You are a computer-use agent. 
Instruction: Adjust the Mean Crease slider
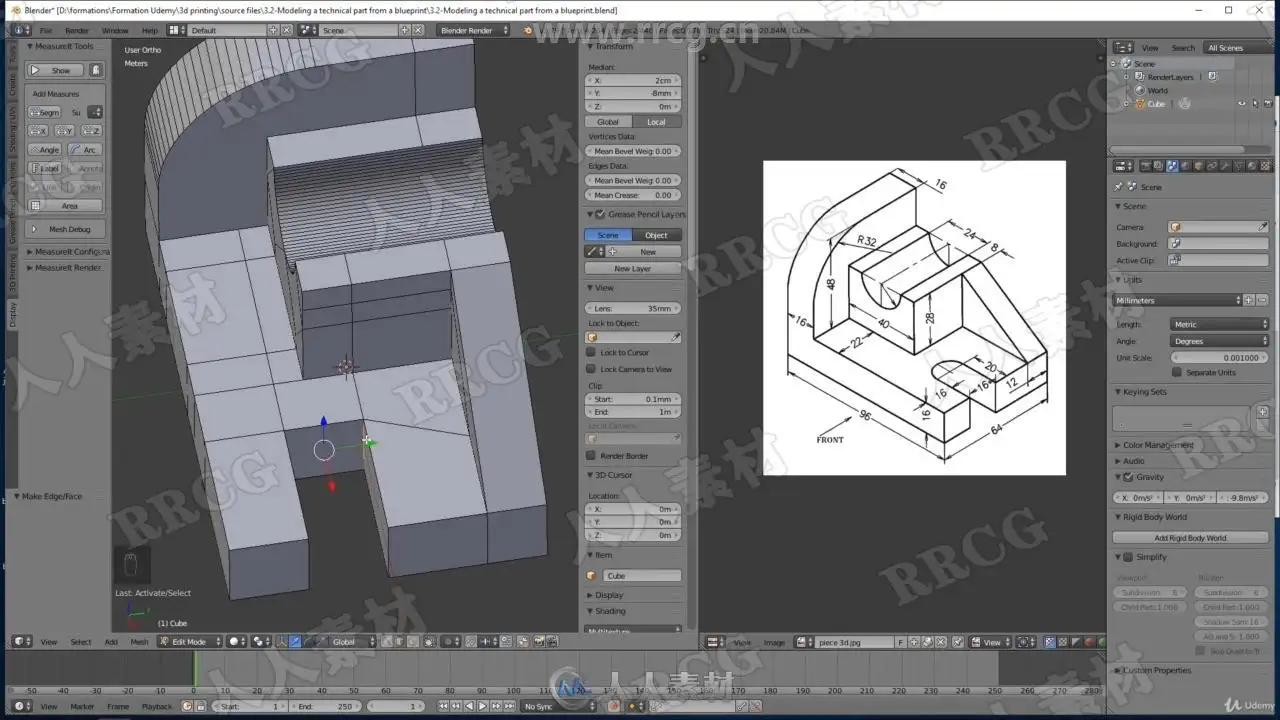tap(633, 195)
